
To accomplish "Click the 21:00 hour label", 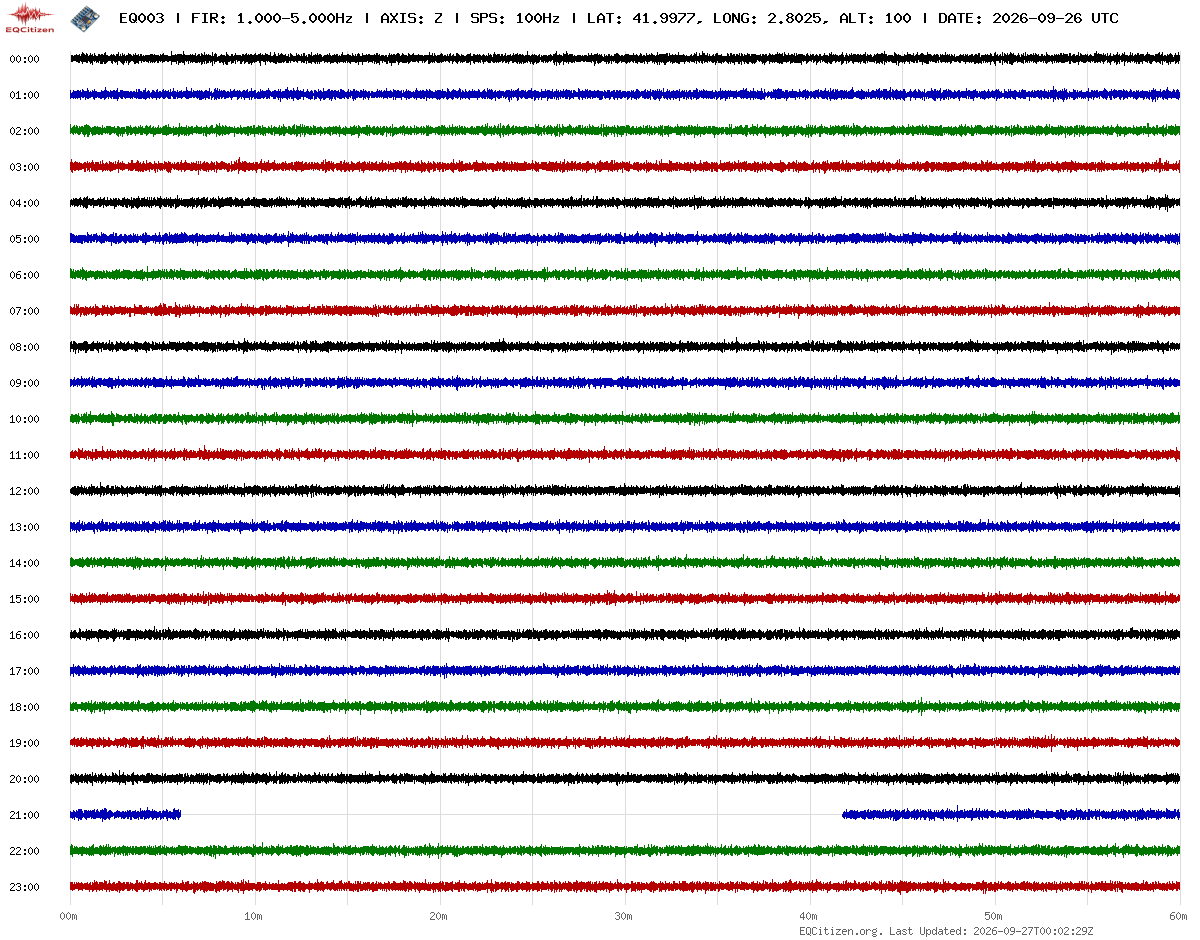I will click(x=24, y=815).
